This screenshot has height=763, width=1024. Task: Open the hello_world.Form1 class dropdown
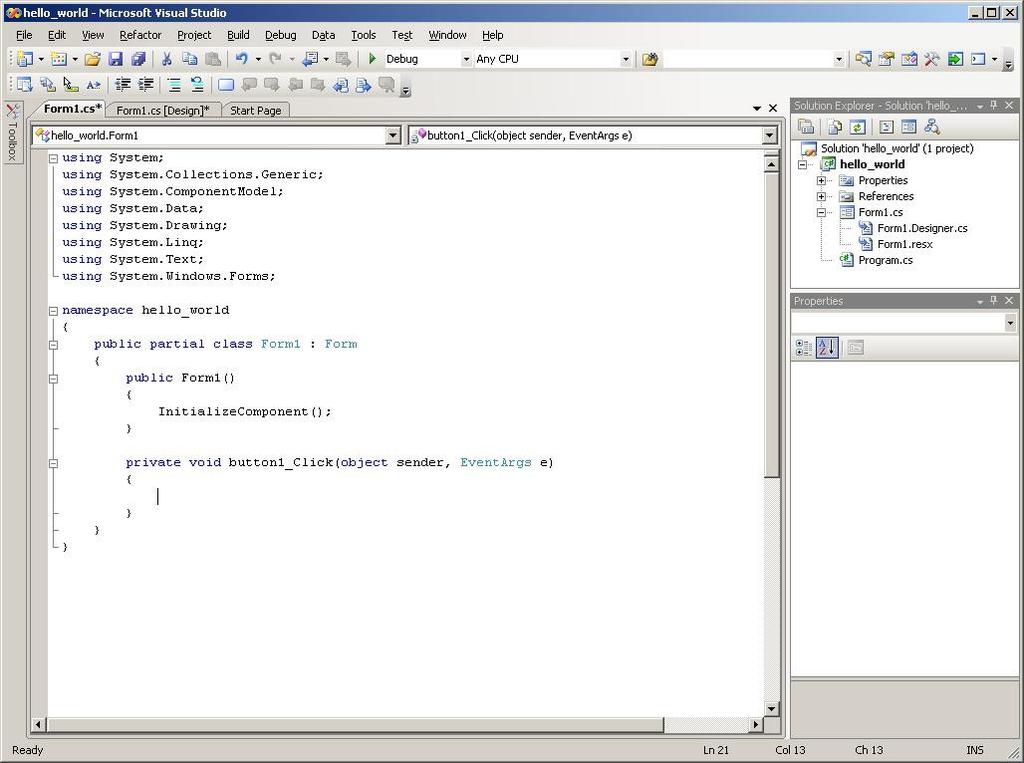point(392,135)
